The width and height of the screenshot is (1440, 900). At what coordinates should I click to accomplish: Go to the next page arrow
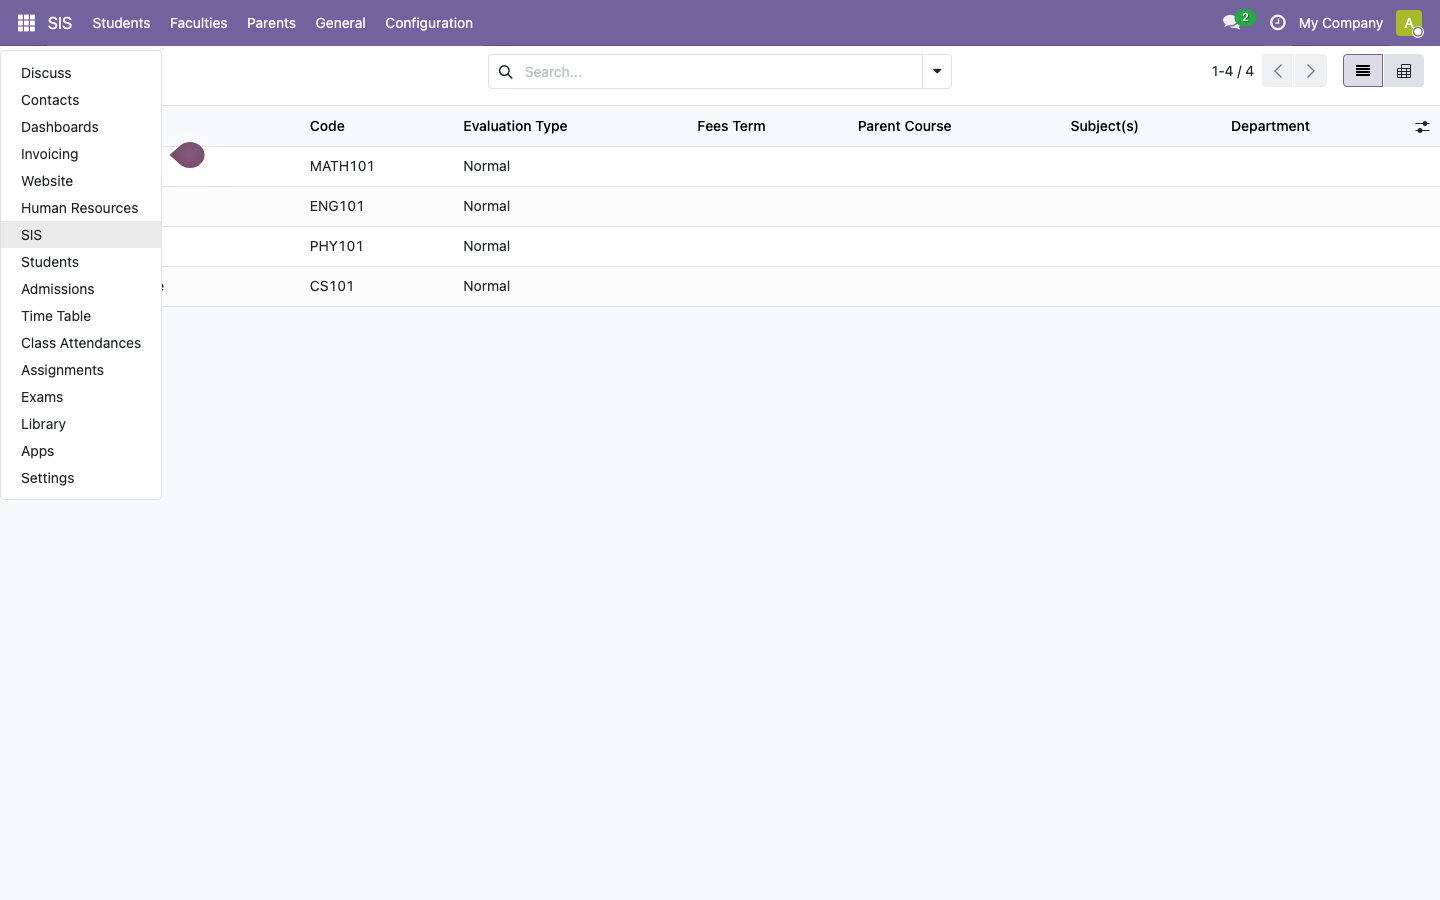(1310, 71)
